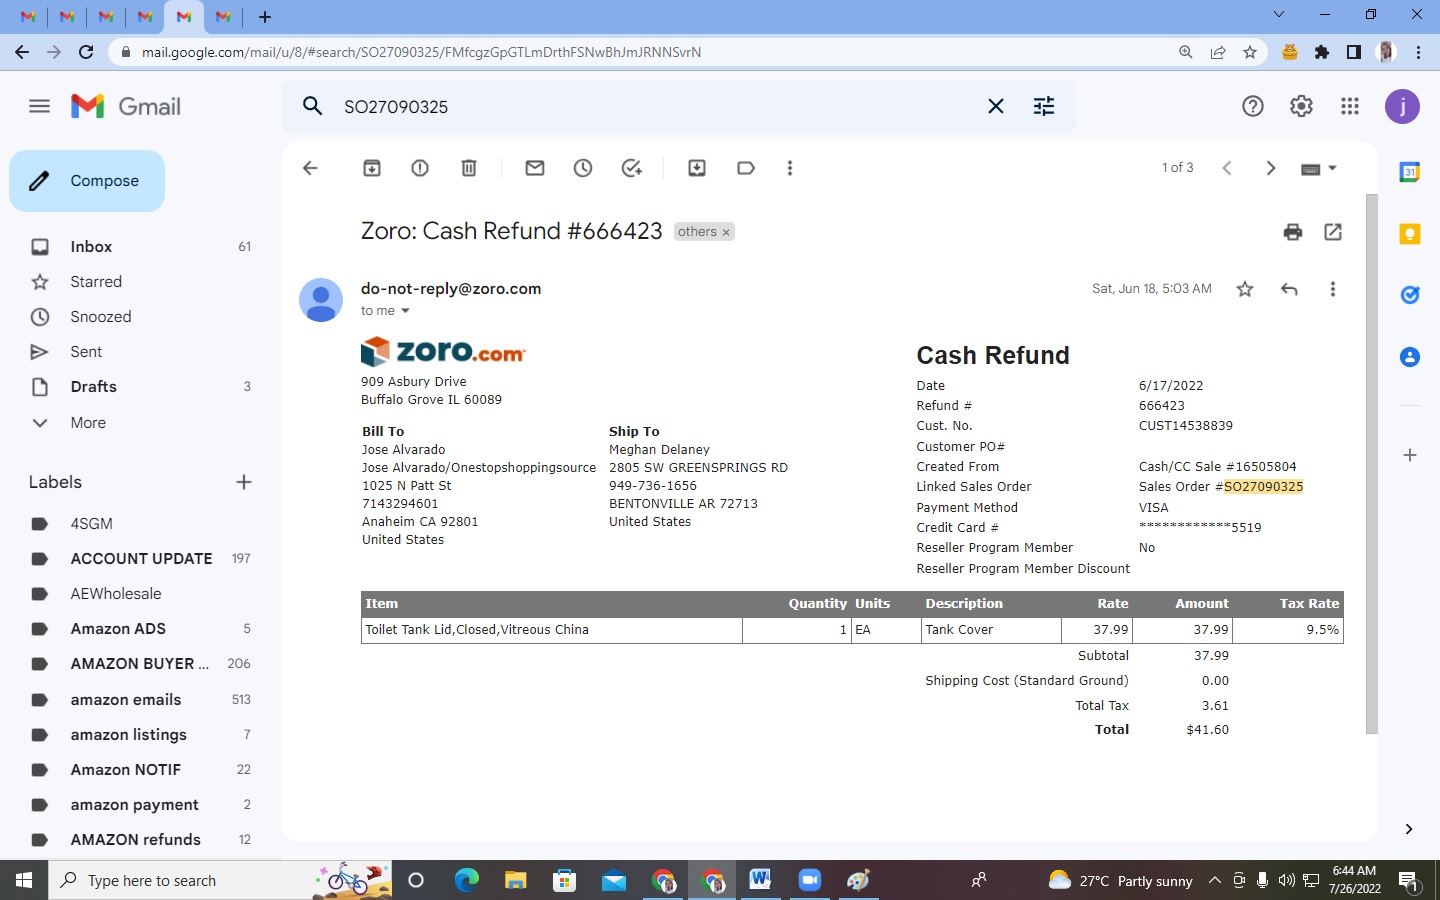Open a new Chrome tab
1440x900 pixels.
pyautogui.click(x=265, y=16)
